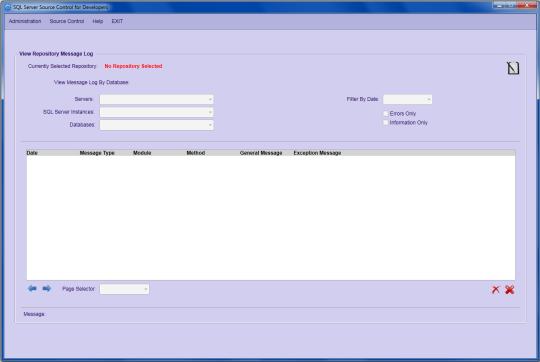Maximize the application window
Viewport: 540px width, 362px height.
(x=511, y=5)
